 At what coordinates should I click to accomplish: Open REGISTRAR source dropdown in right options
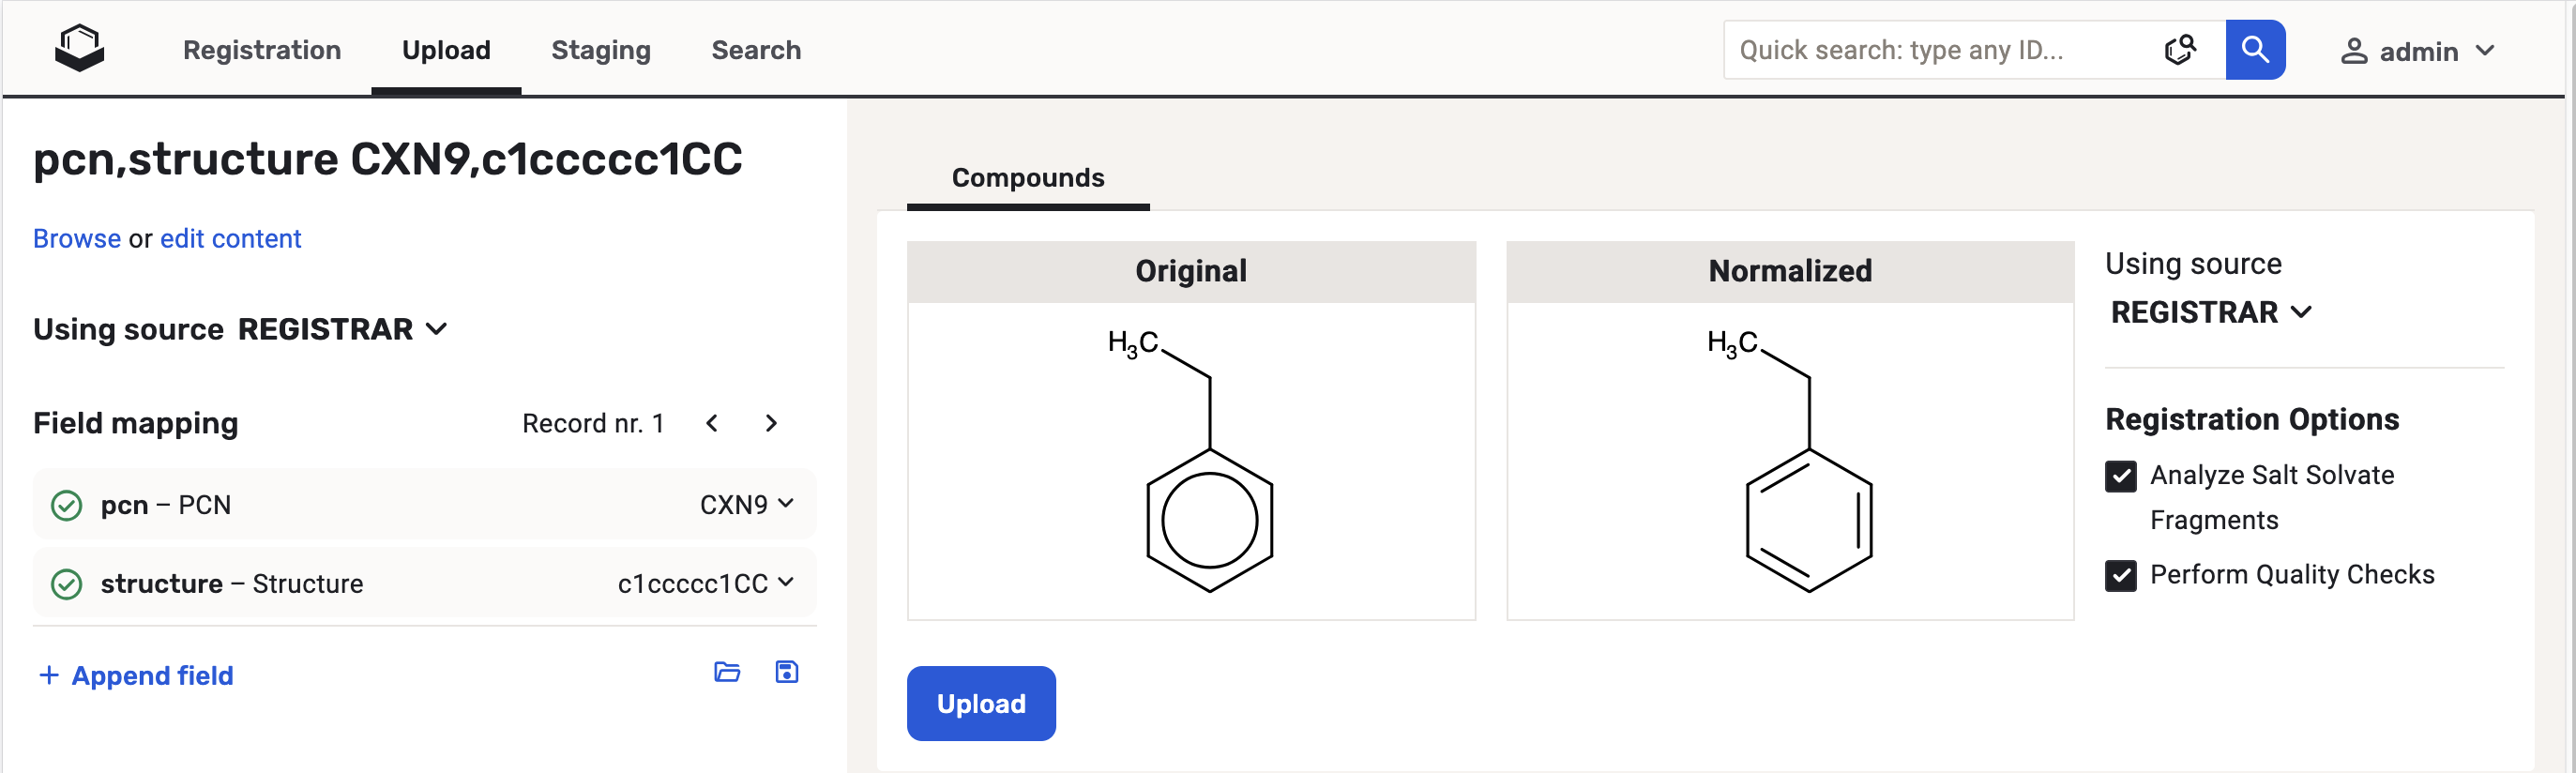(2210, 312)
